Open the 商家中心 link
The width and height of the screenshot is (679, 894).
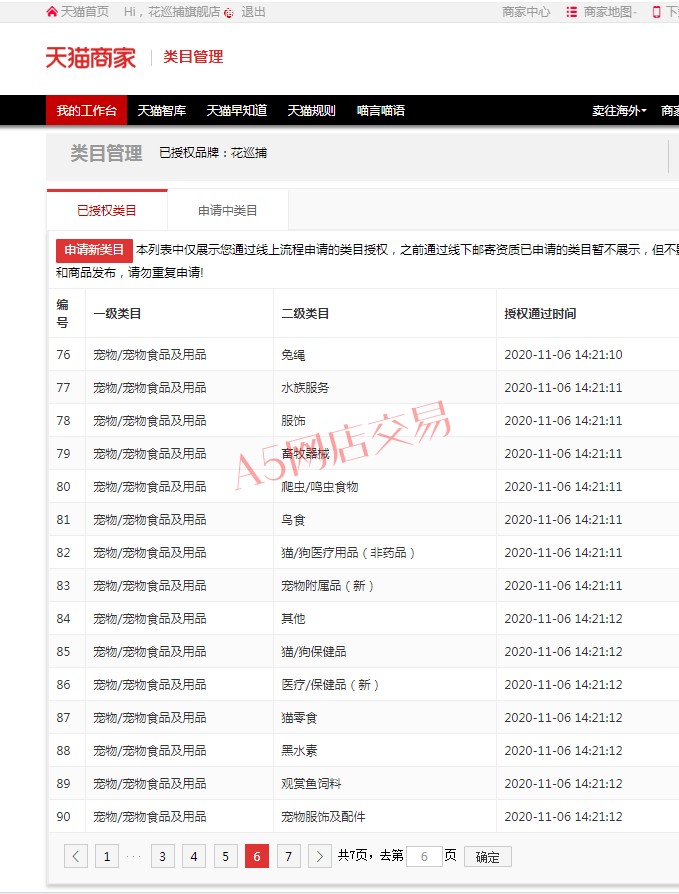(x=526, y=12)
